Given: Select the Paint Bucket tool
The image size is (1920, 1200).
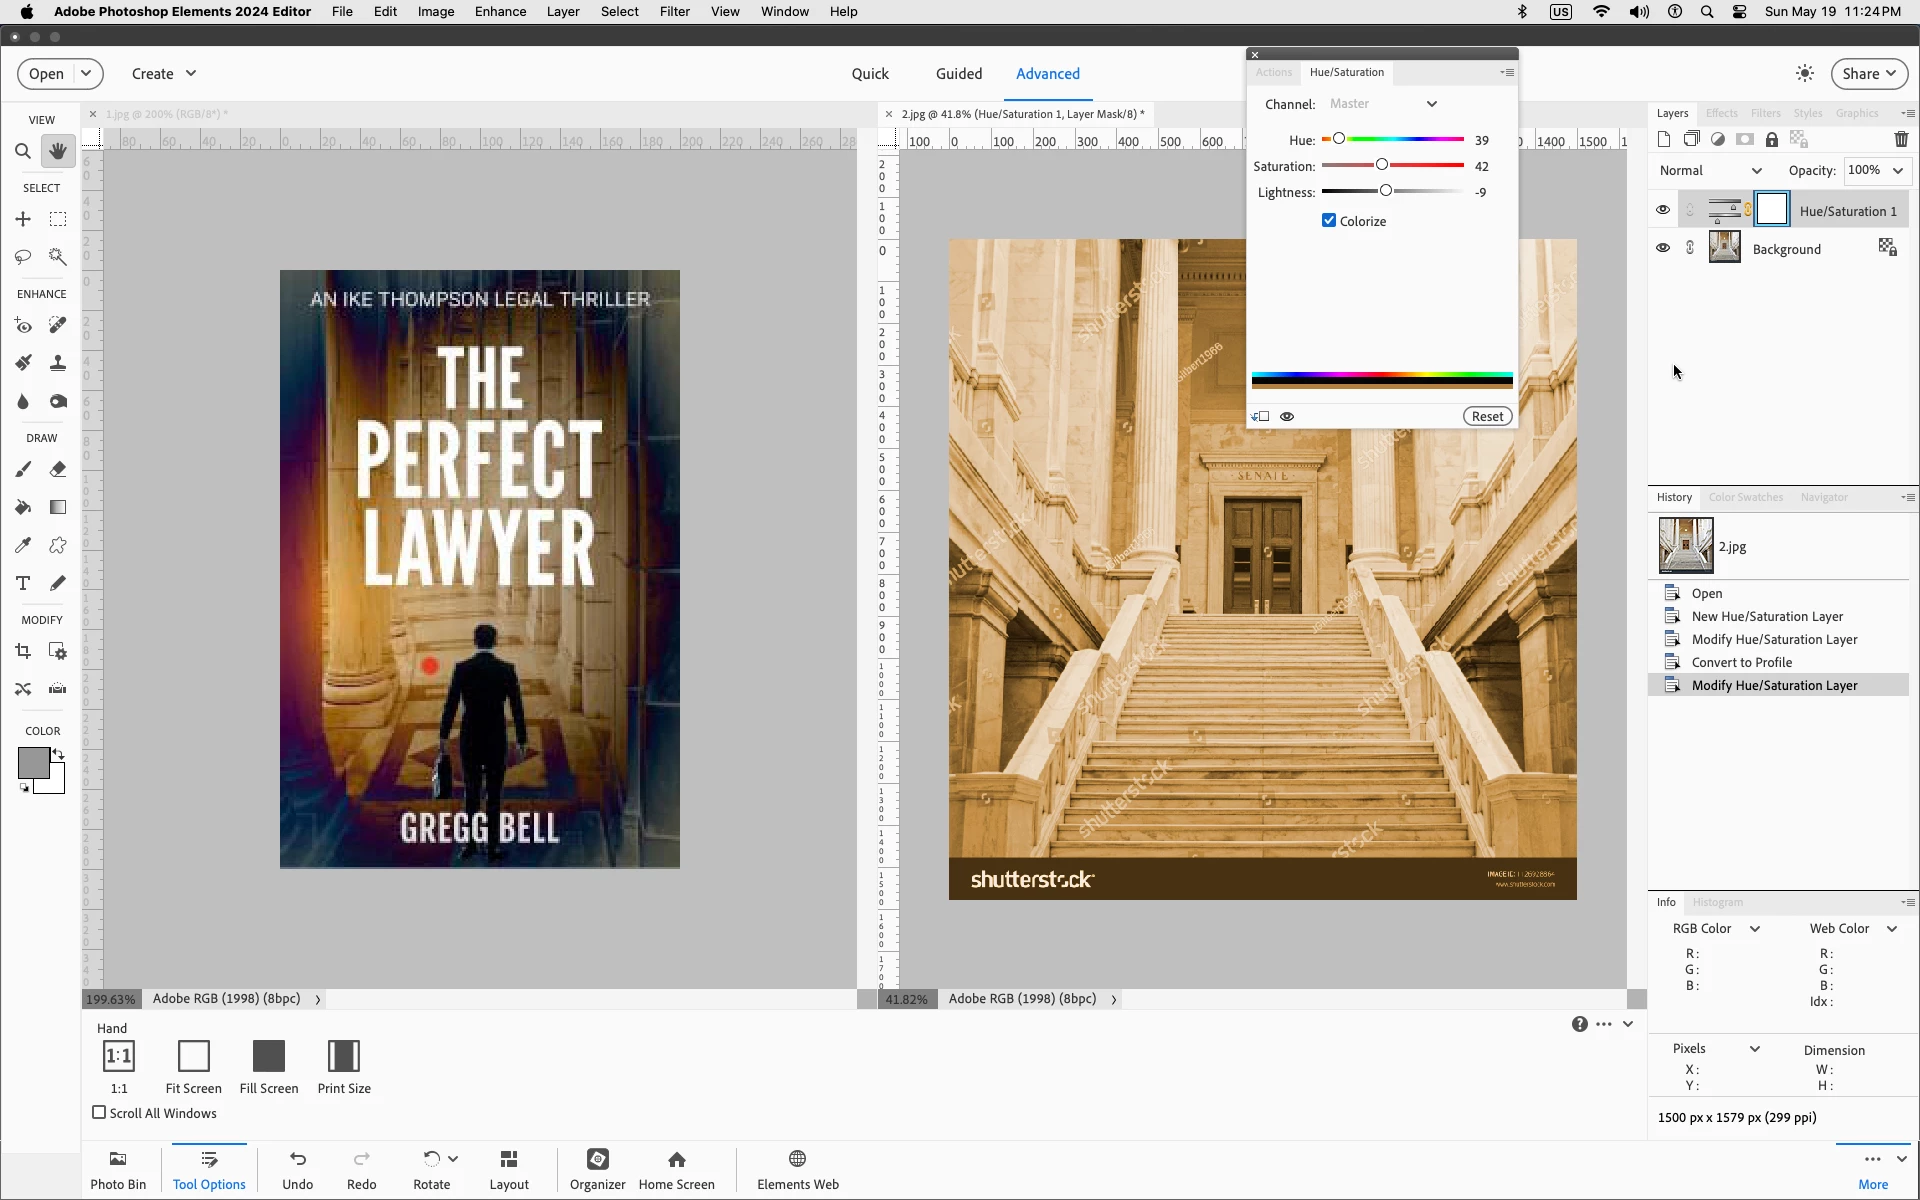Looking at the screenshot, I should pyautogui.click(x=23, y=507).
